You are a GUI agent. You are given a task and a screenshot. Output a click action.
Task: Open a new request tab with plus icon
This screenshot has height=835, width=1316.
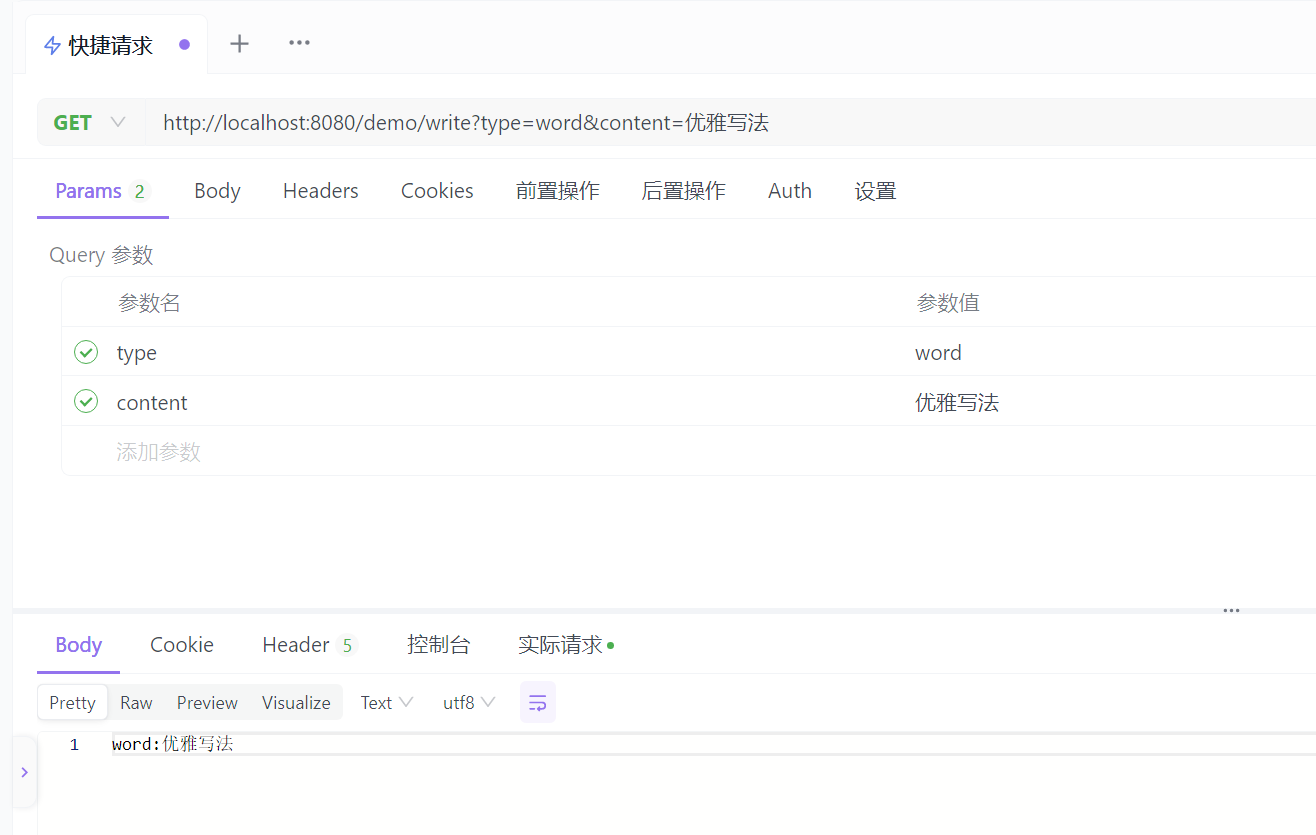tap(239, 43)
